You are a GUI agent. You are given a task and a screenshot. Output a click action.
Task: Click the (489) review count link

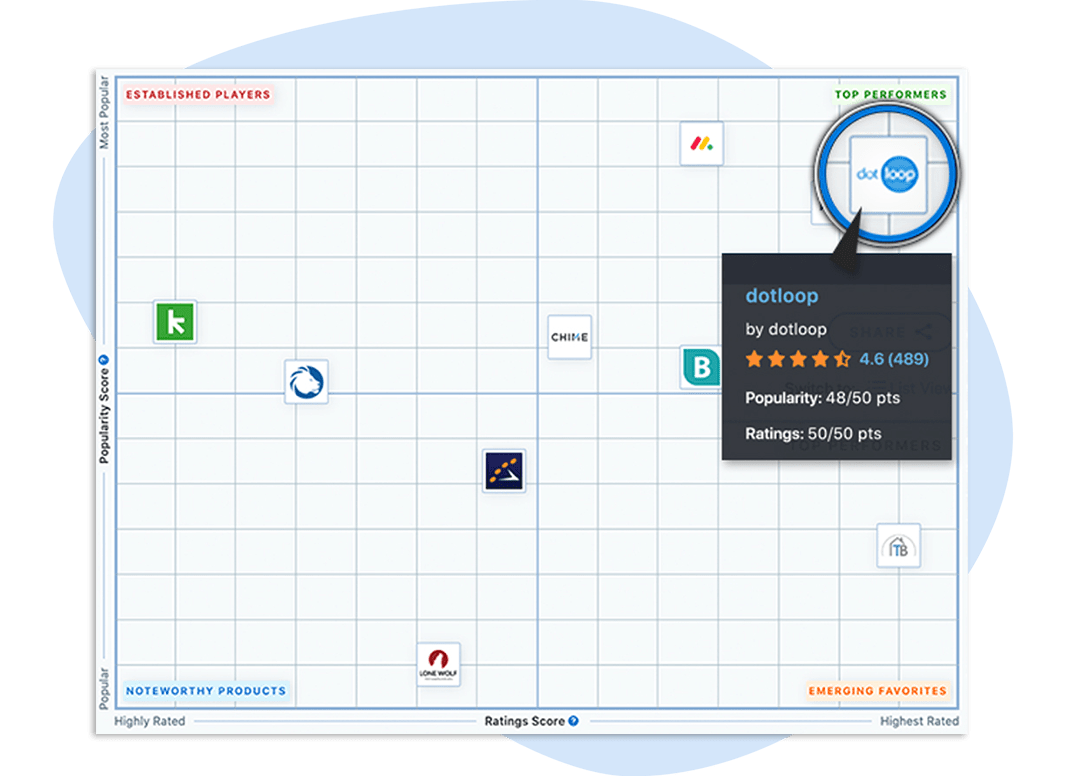pos(908,358)
